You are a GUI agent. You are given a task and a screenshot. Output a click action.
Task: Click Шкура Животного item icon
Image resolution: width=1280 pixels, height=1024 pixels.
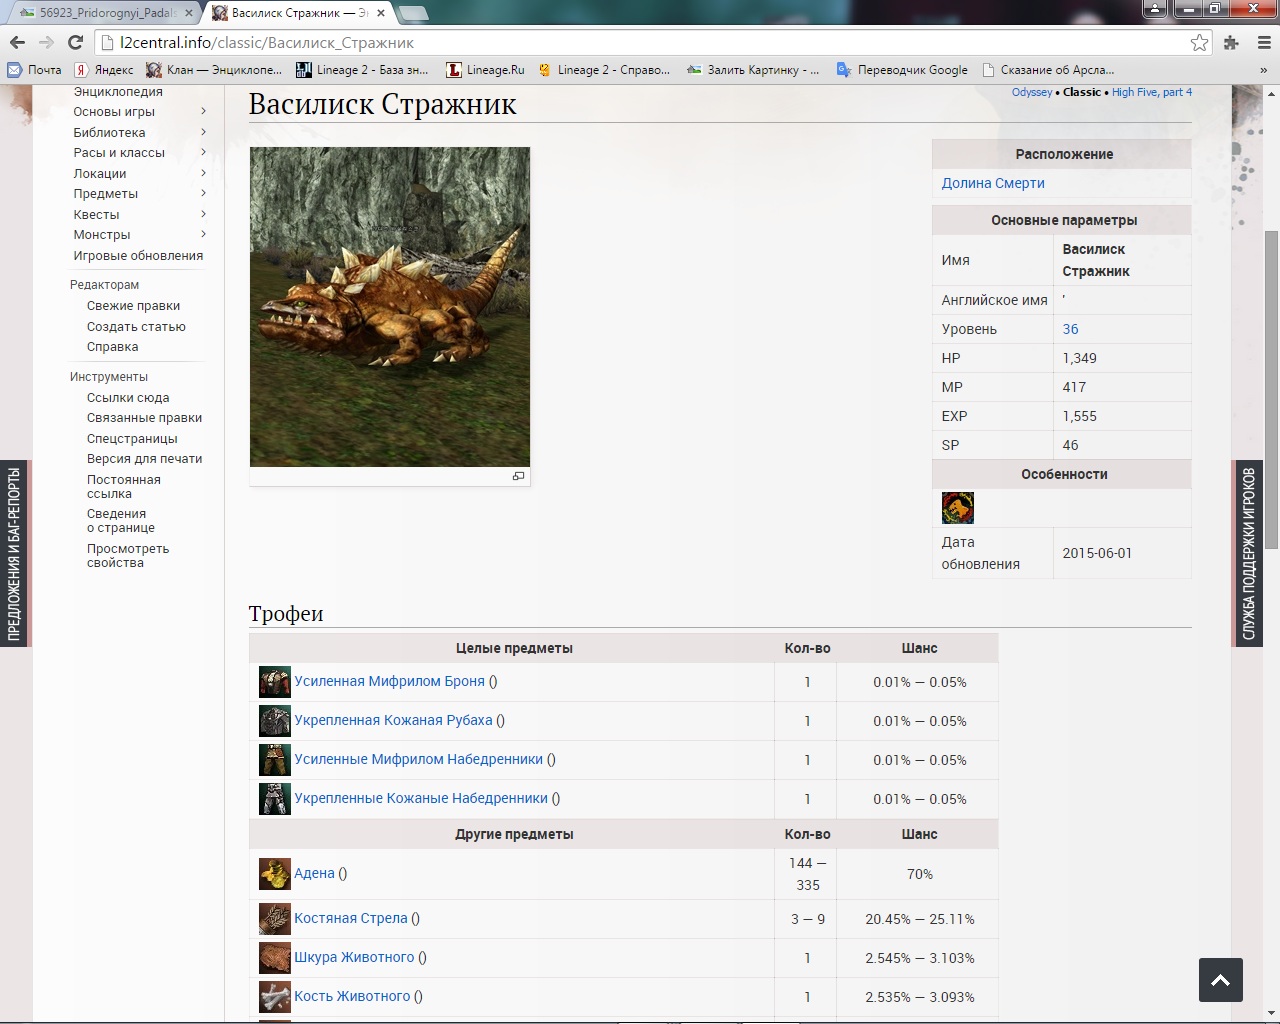click(275, 958)
